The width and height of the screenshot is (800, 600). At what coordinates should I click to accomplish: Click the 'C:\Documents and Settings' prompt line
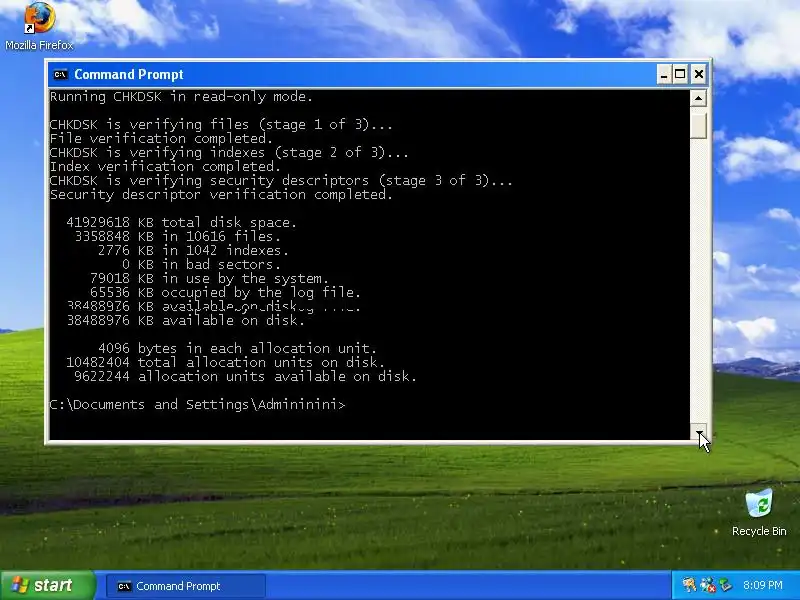(x=197, y=405)
